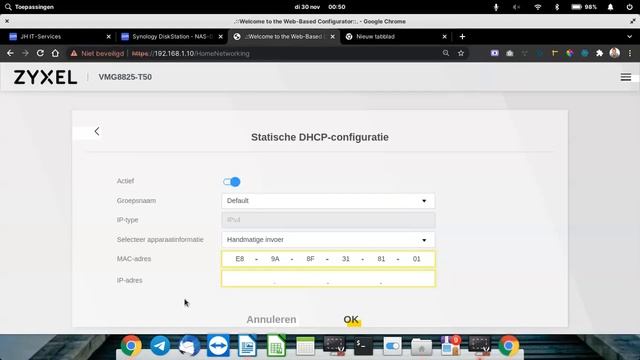Open the Chrome extensions puzzle icon
The width and height of the screenshot is (640, 360).
600,53
